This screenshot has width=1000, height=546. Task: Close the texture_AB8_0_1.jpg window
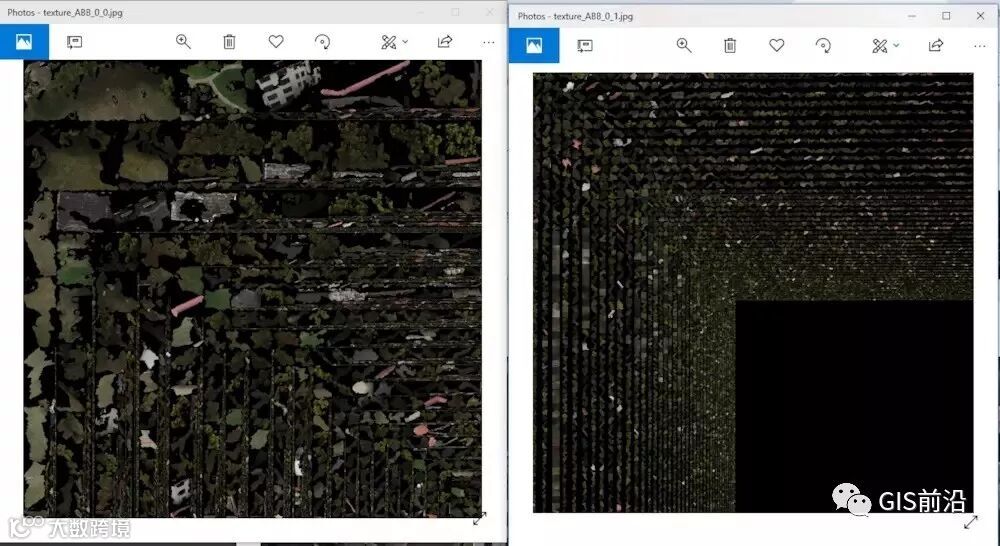pos(980,16)
